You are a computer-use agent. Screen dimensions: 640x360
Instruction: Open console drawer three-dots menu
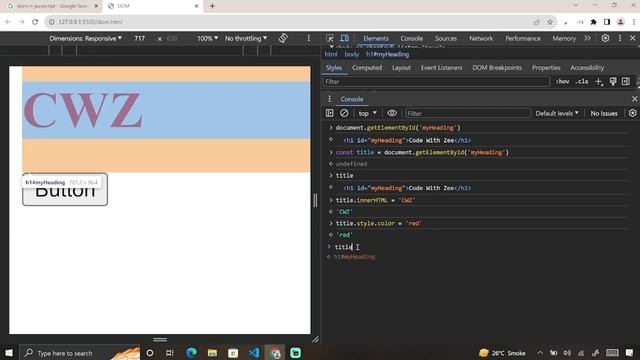coord(329,99)
